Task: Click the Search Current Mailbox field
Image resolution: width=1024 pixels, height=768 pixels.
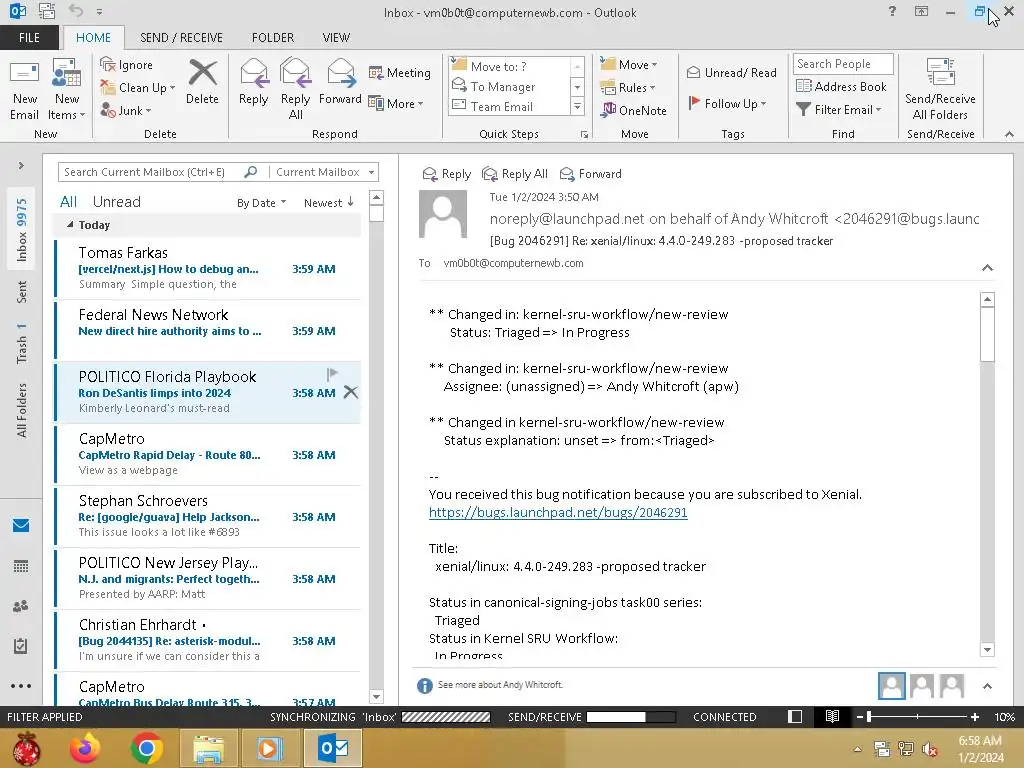Action: click(x=152, y=172)
